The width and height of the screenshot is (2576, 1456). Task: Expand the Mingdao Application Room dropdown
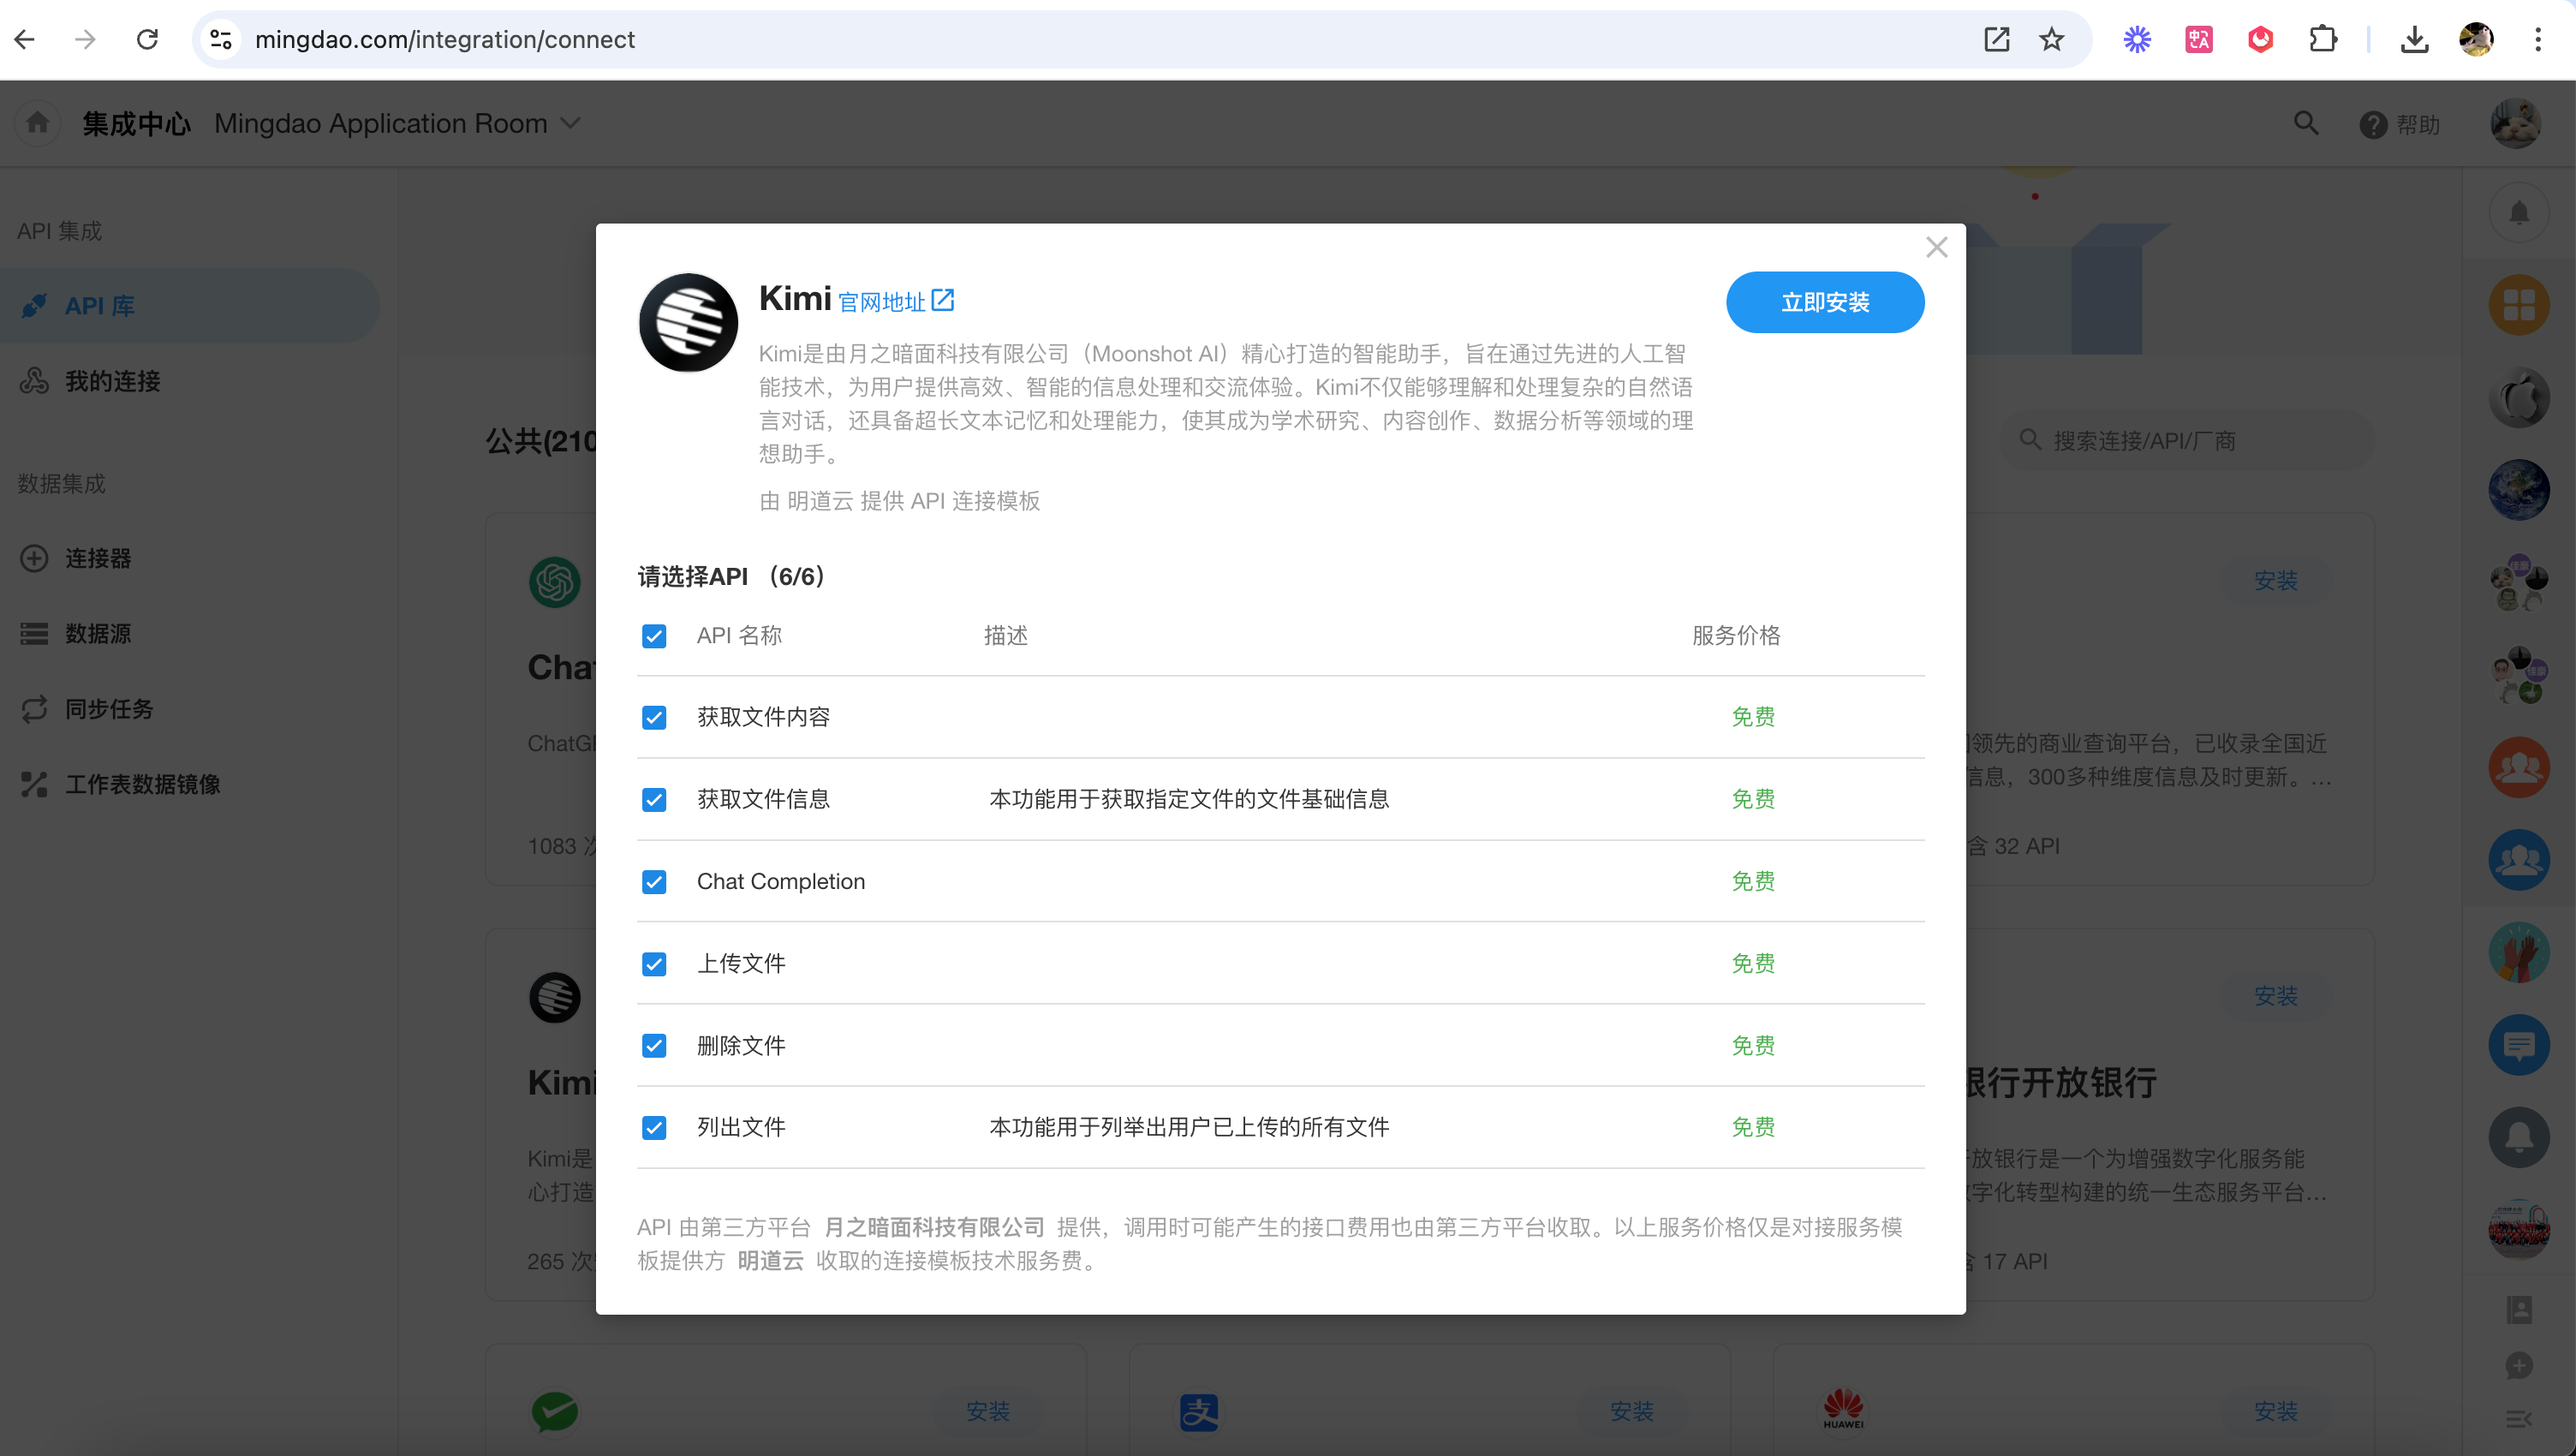(x=570, y=123)
